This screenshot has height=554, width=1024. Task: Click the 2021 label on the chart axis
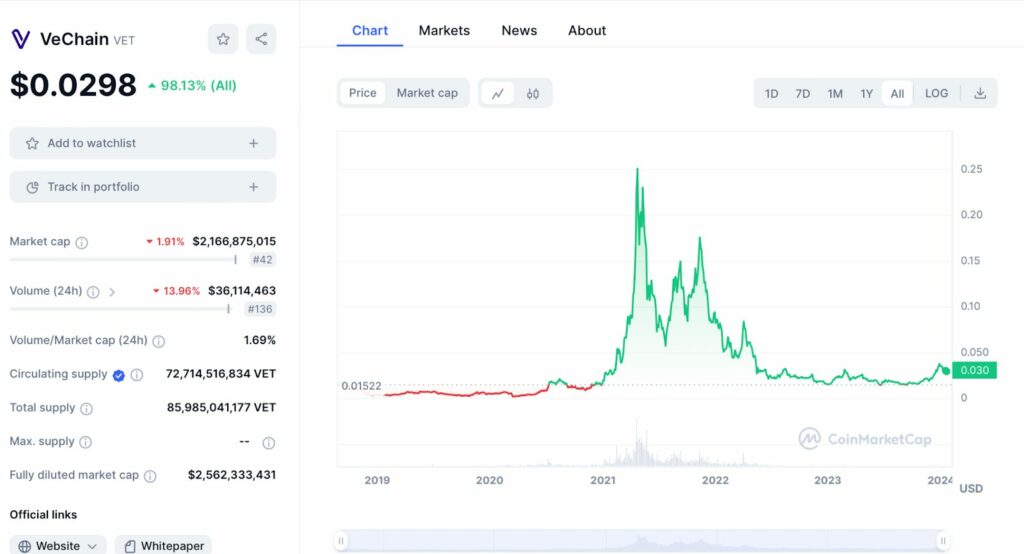(603, 480)
